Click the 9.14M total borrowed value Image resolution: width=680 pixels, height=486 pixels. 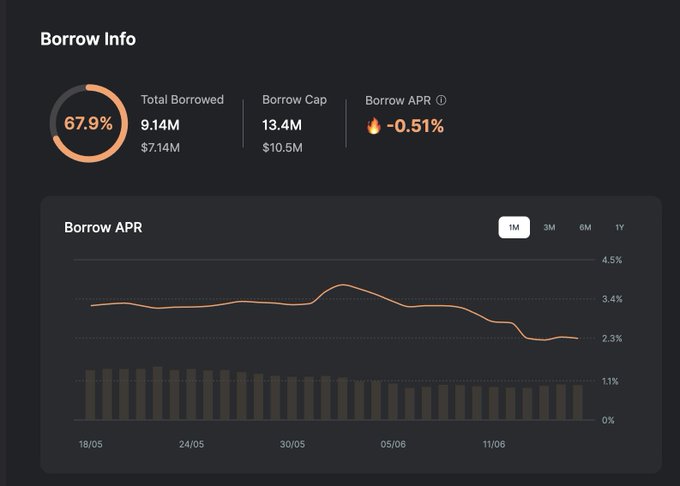click(x=160, y=125)
